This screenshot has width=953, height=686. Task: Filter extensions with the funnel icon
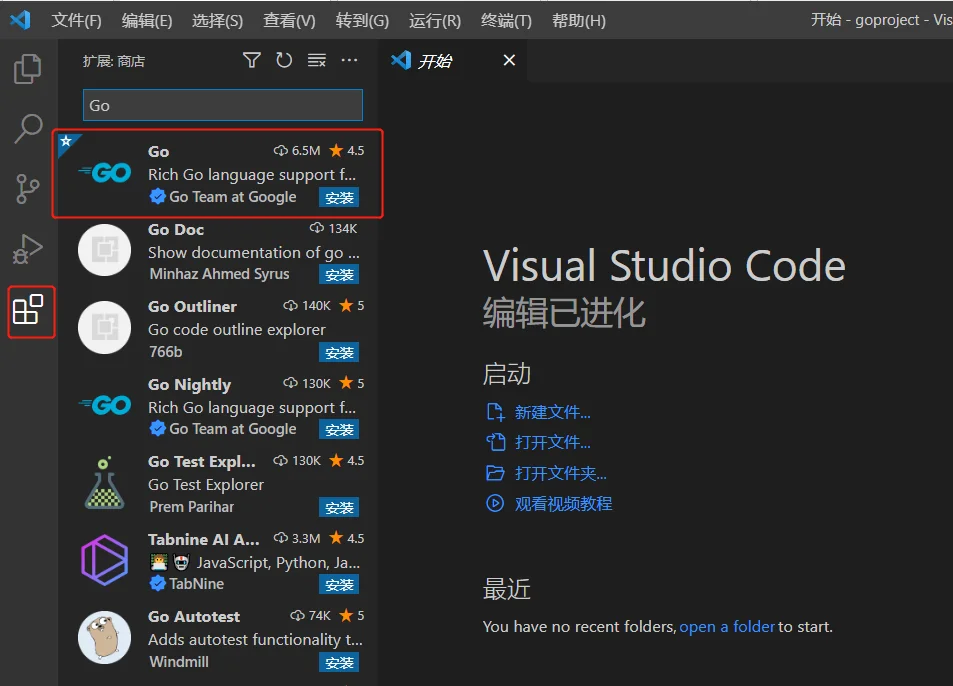click(252, 60)
